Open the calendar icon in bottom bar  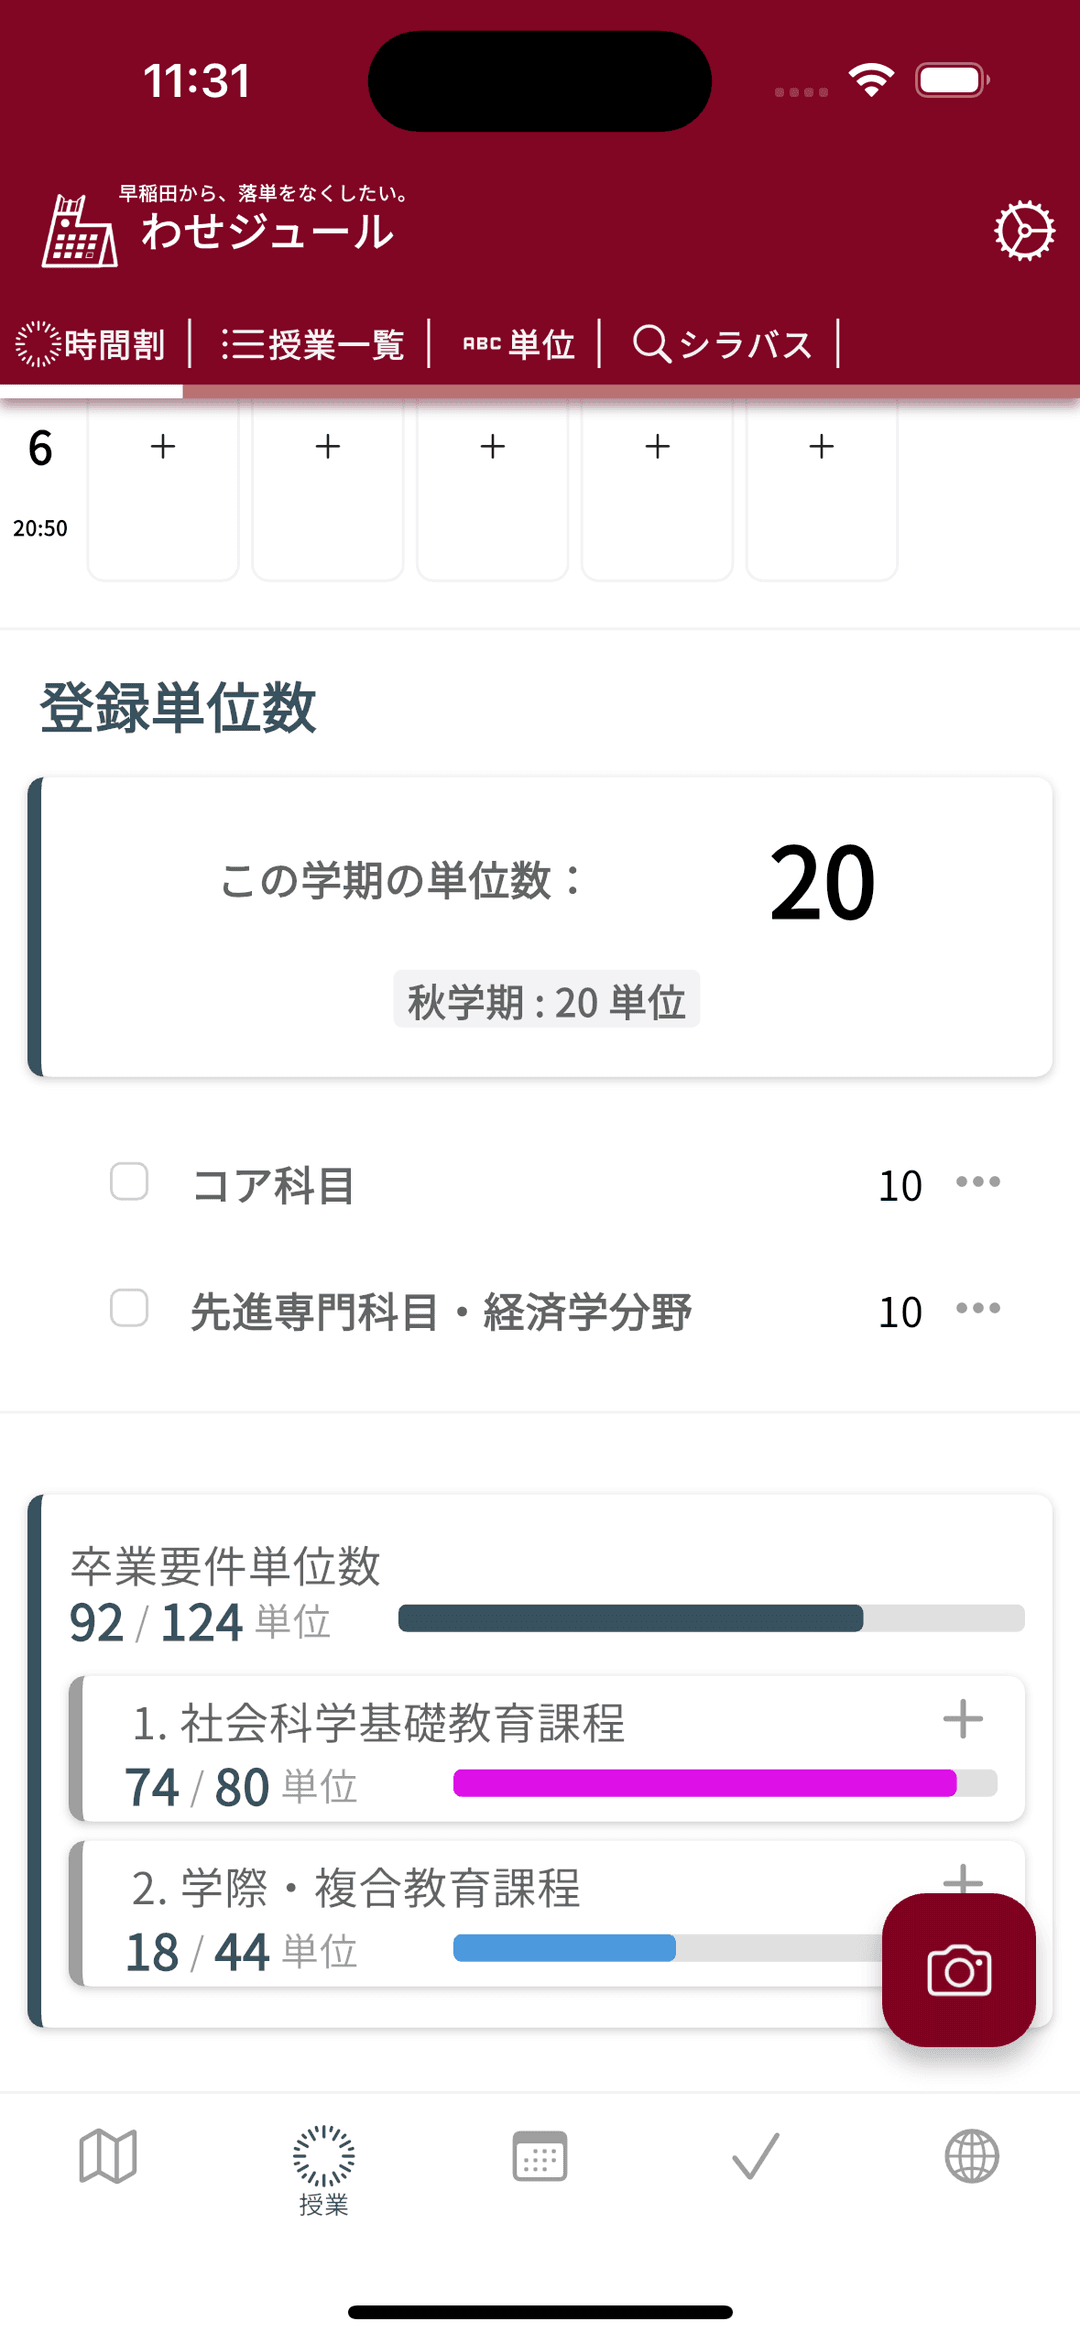pyautogui.click(x=540, y=2156)
